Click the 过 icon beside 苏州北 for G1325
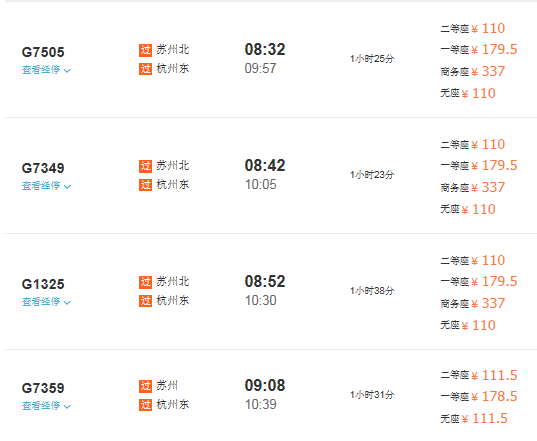Screen dimensions: 537x441 (145, 282)
